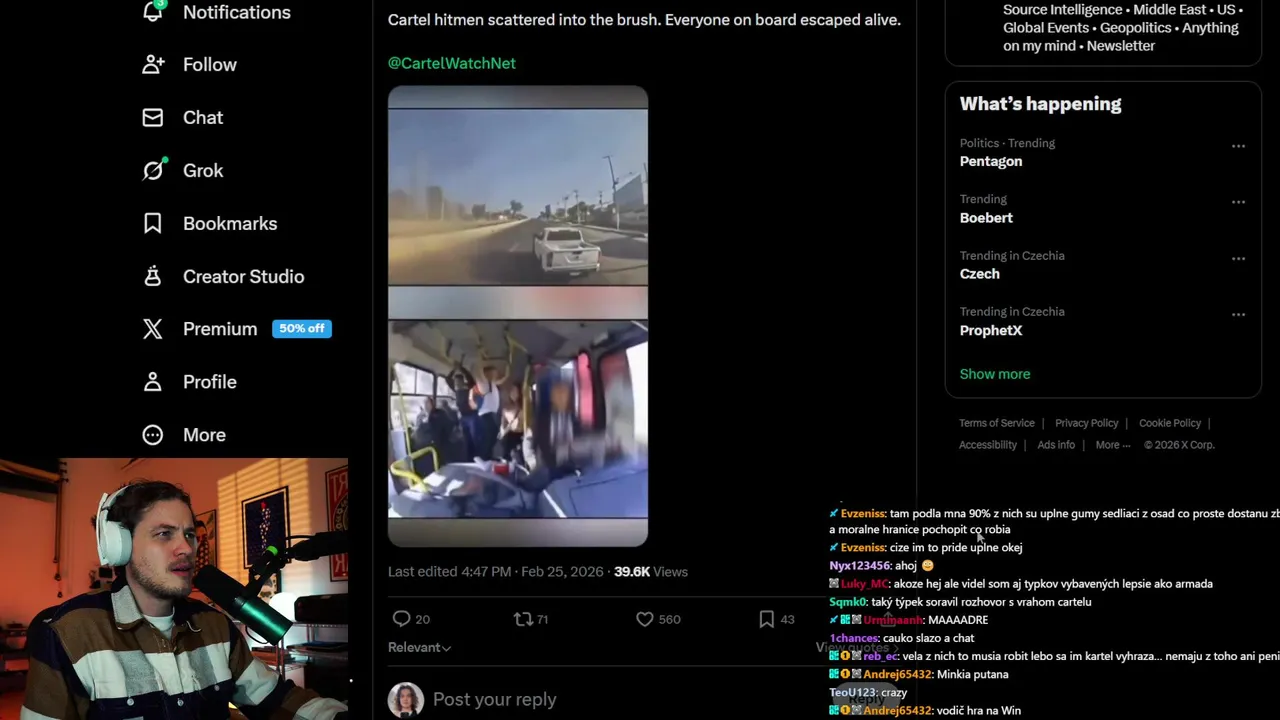This screenshot has width=1280, height=720.
Task: Open Bookmarks icon in sidebar
Action: click(153, 224)
